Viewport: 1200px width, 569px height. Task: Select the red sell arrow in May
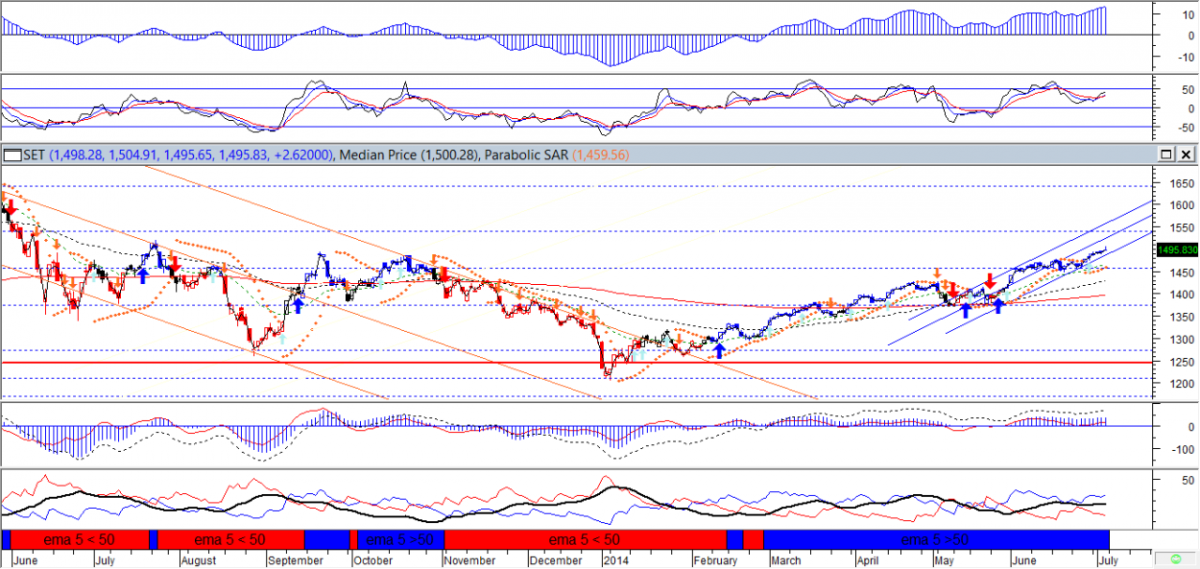coord(989,282)
